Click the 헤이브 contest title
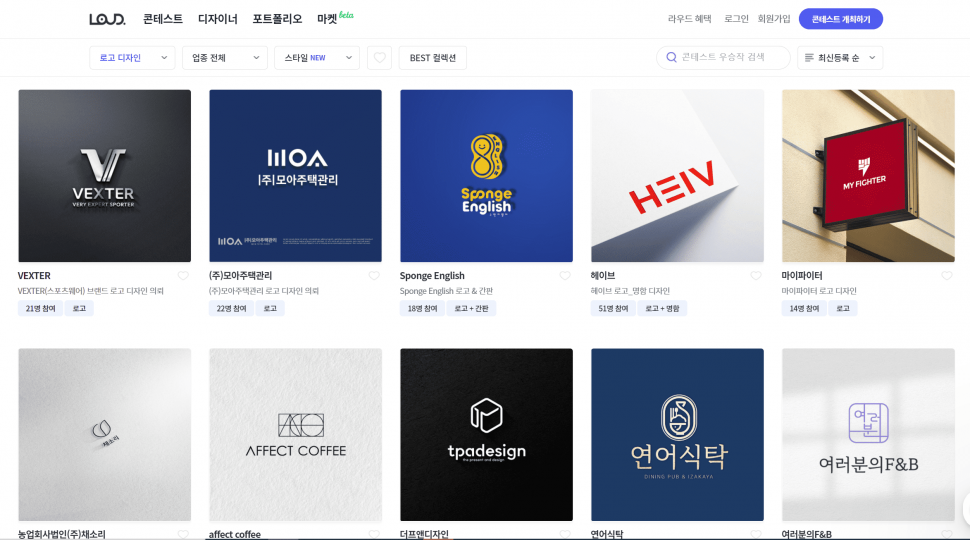 coord(603,276)
